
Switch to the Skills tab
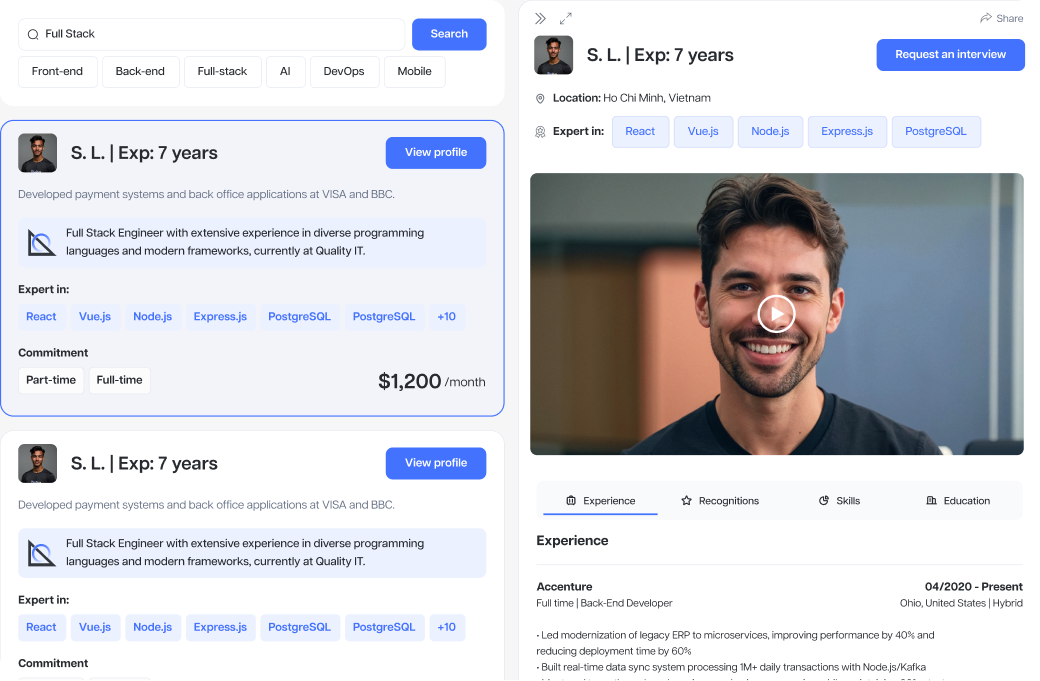point(839,501)
